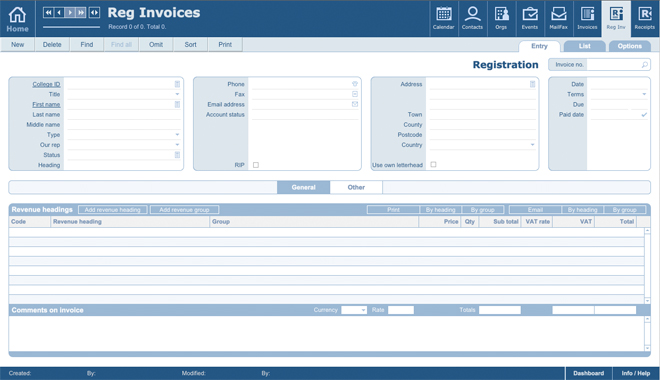This screenshot has width=660, height=380.
Task: Tick the Use own letterhead checkbox
Action: pyautogui.click(x=434, y=165)
